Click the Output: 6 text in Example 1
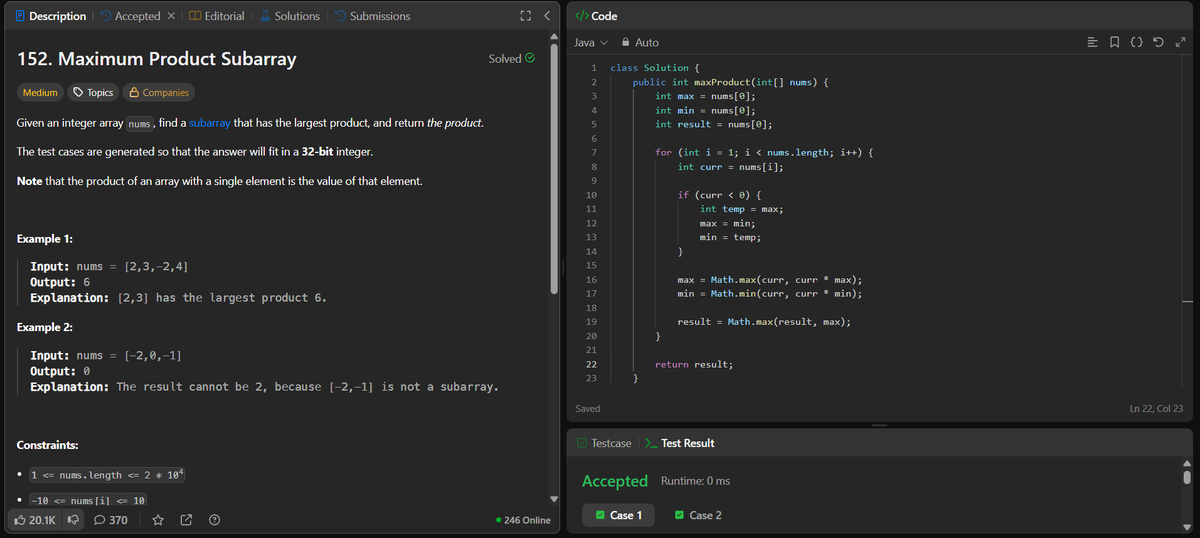 point(61,282)
